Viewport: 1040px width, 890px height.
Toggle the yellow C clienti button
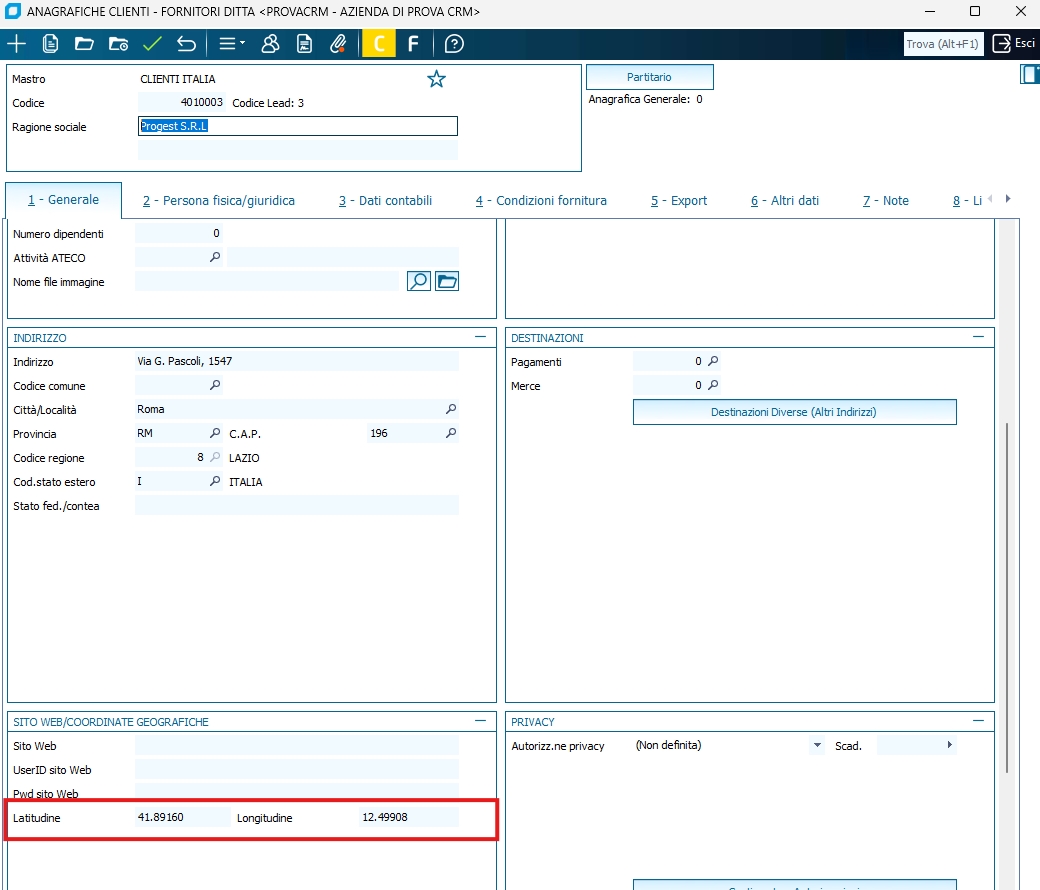(378, 44)
